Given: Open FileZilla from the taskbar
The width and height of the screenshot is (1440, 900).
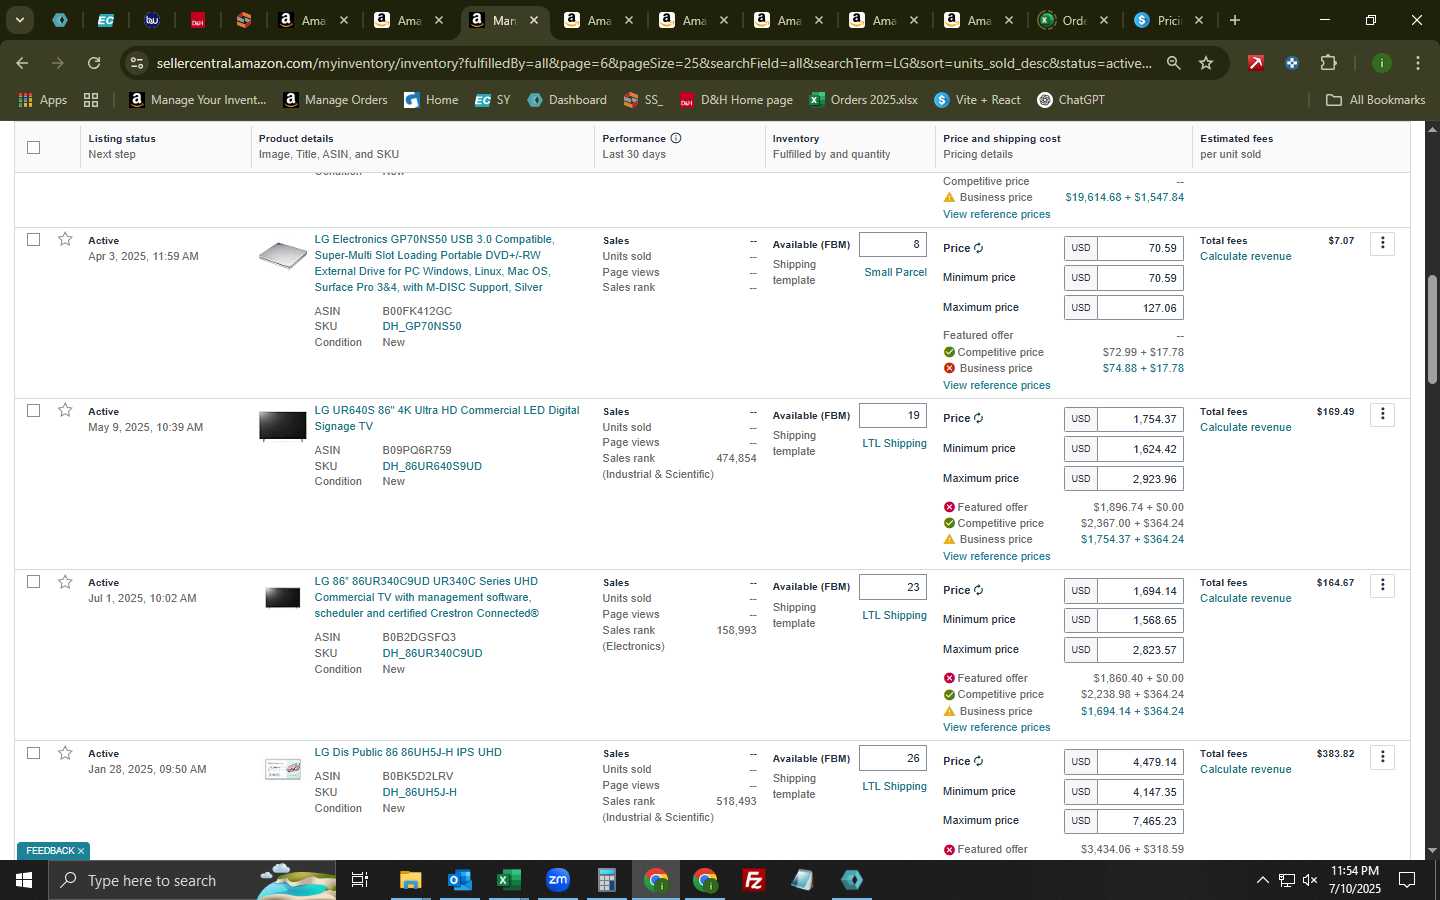Looking at the screenshot, I should click(x=754, y=880).
